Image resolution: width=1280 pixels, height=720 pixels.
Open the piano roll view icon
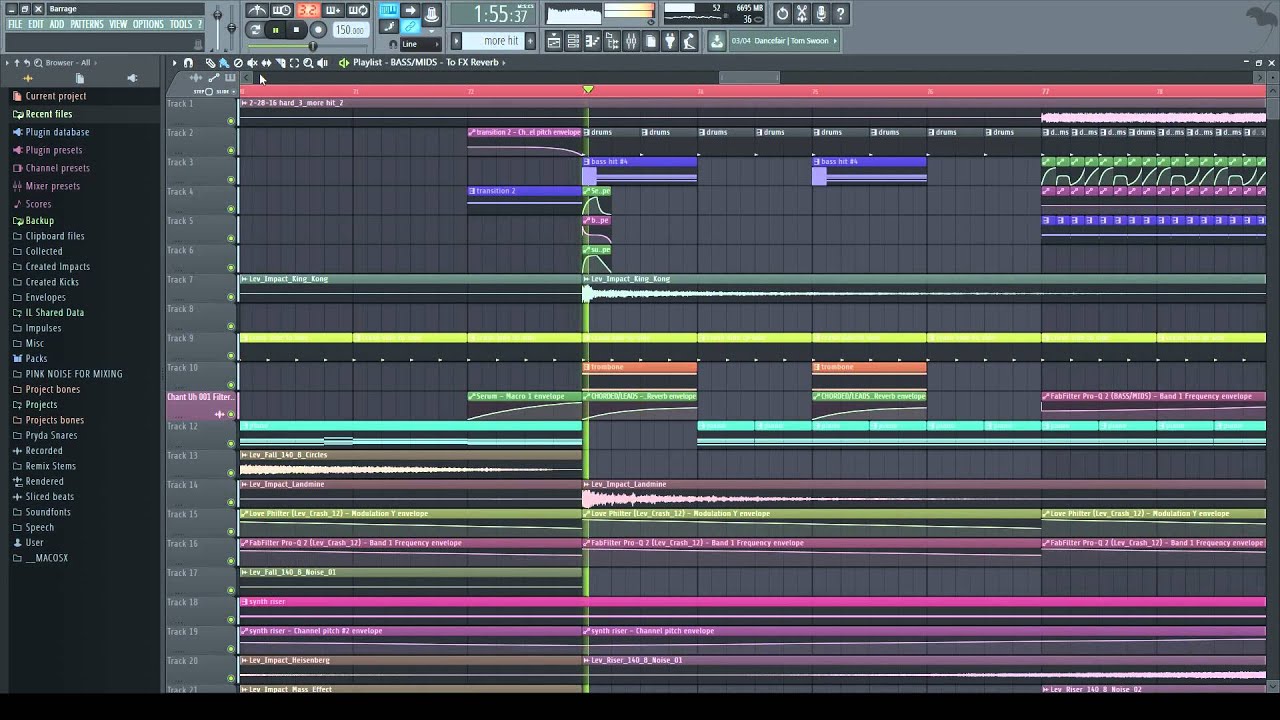pyautogui.click(x=592, y=41)
